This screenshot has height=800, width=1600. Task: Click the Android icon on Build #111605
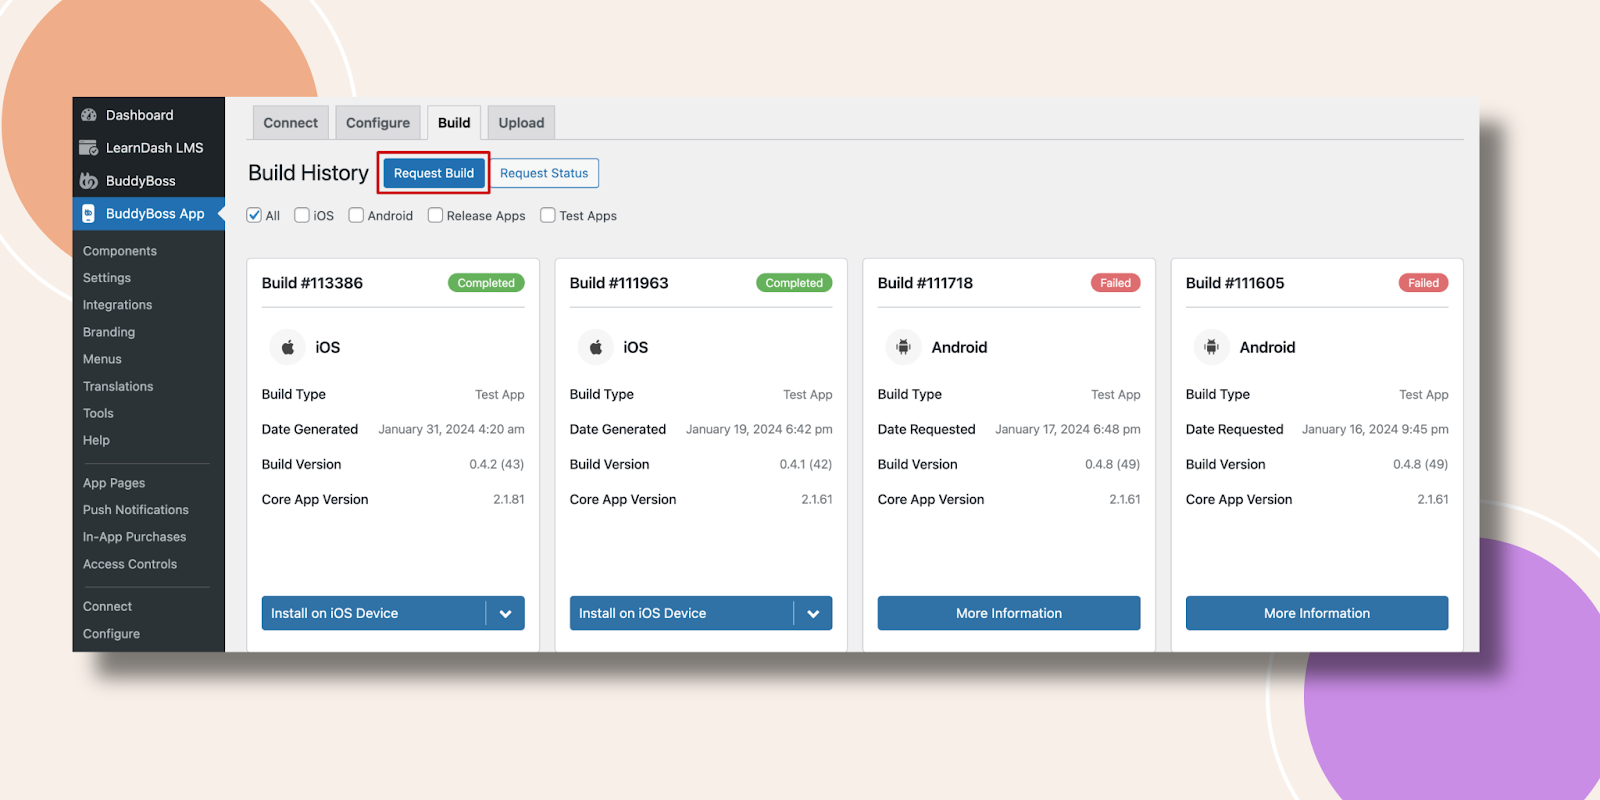coord(1212,347)
